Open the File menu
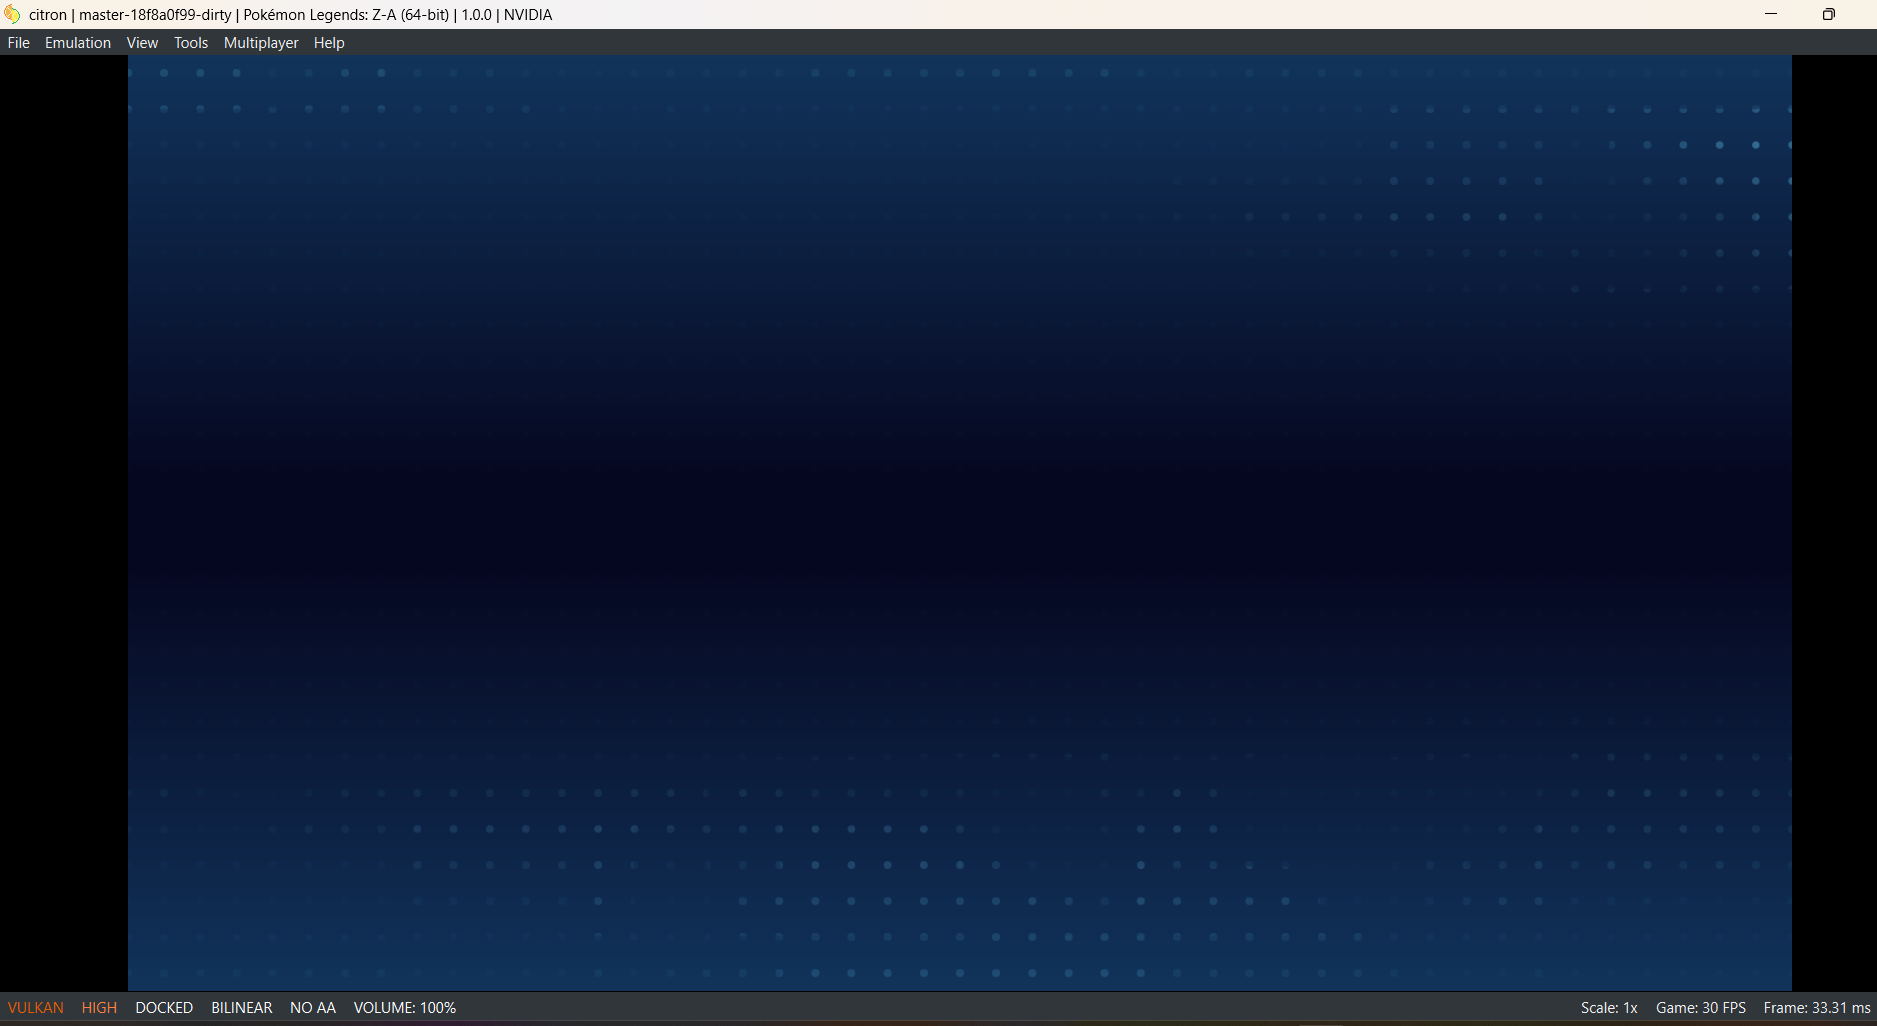The width and height of the screenshot is (1877, 1026). [18, 43]
